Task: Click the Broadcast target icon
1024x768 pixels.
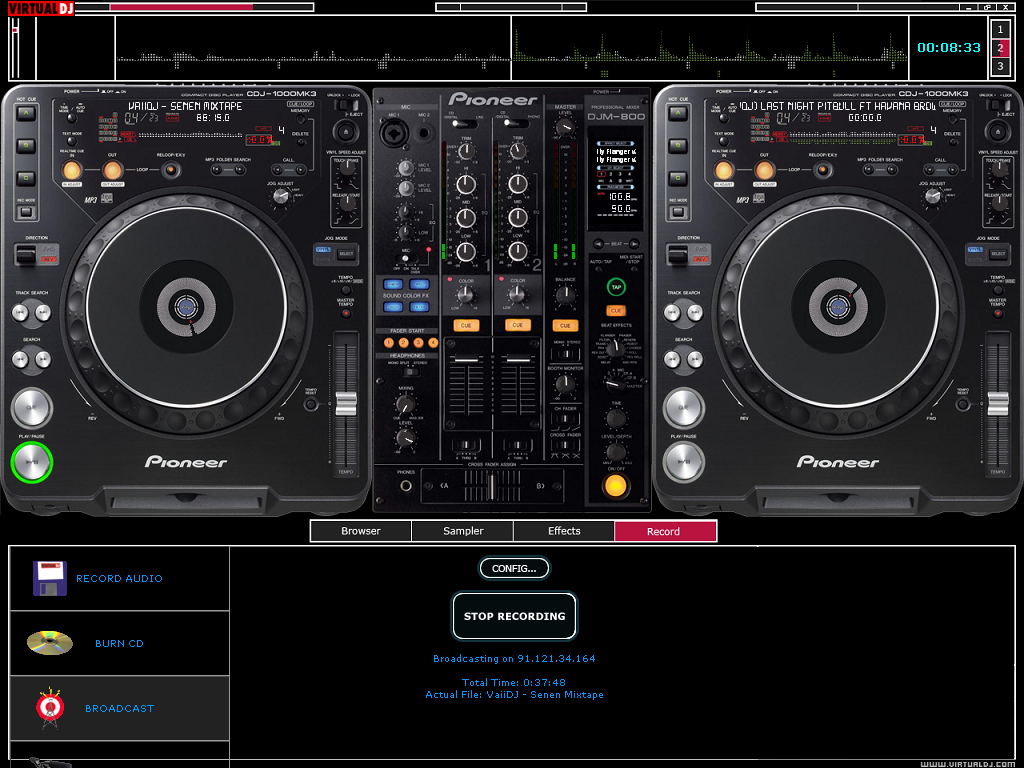Action: tap(48, 708)
